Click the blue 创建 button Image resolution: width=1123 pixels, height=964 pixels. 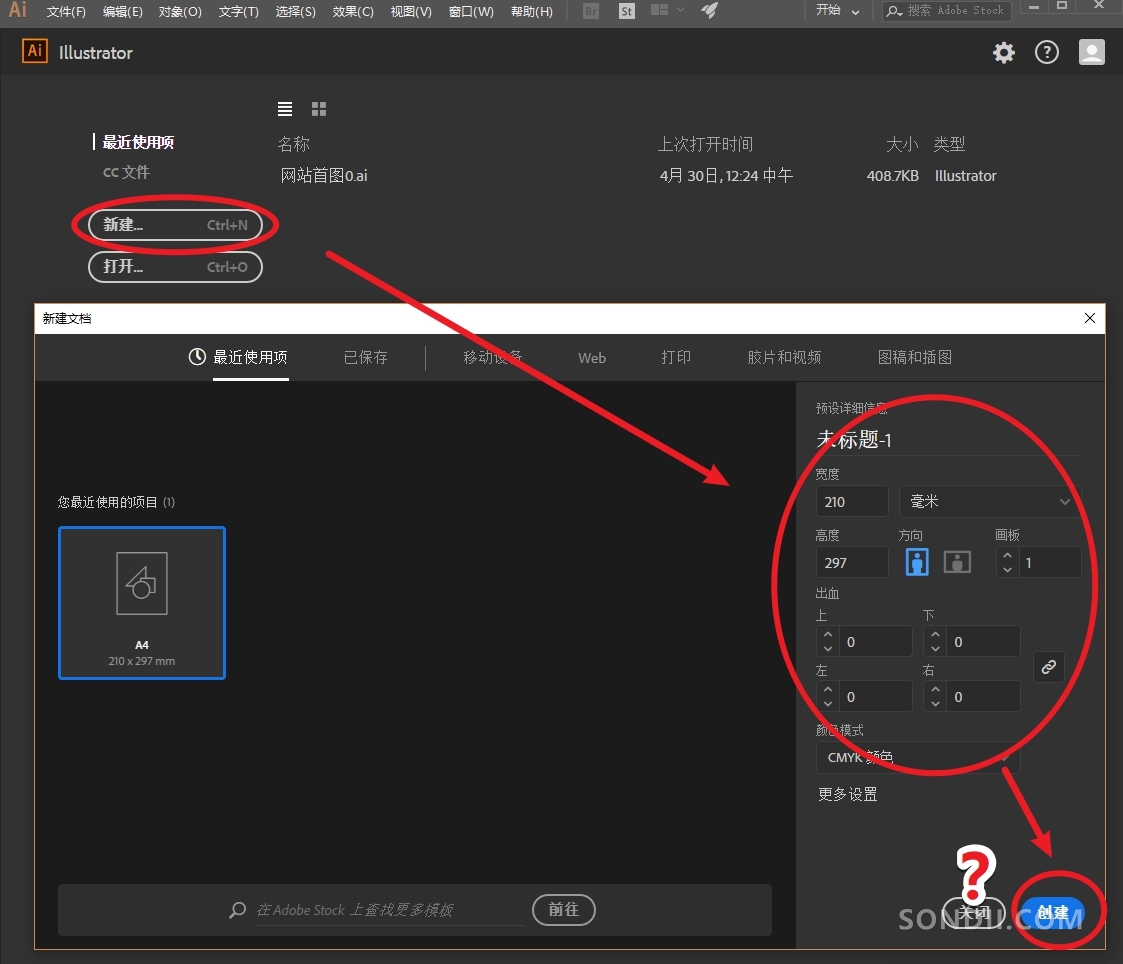tap(1053, 912)
